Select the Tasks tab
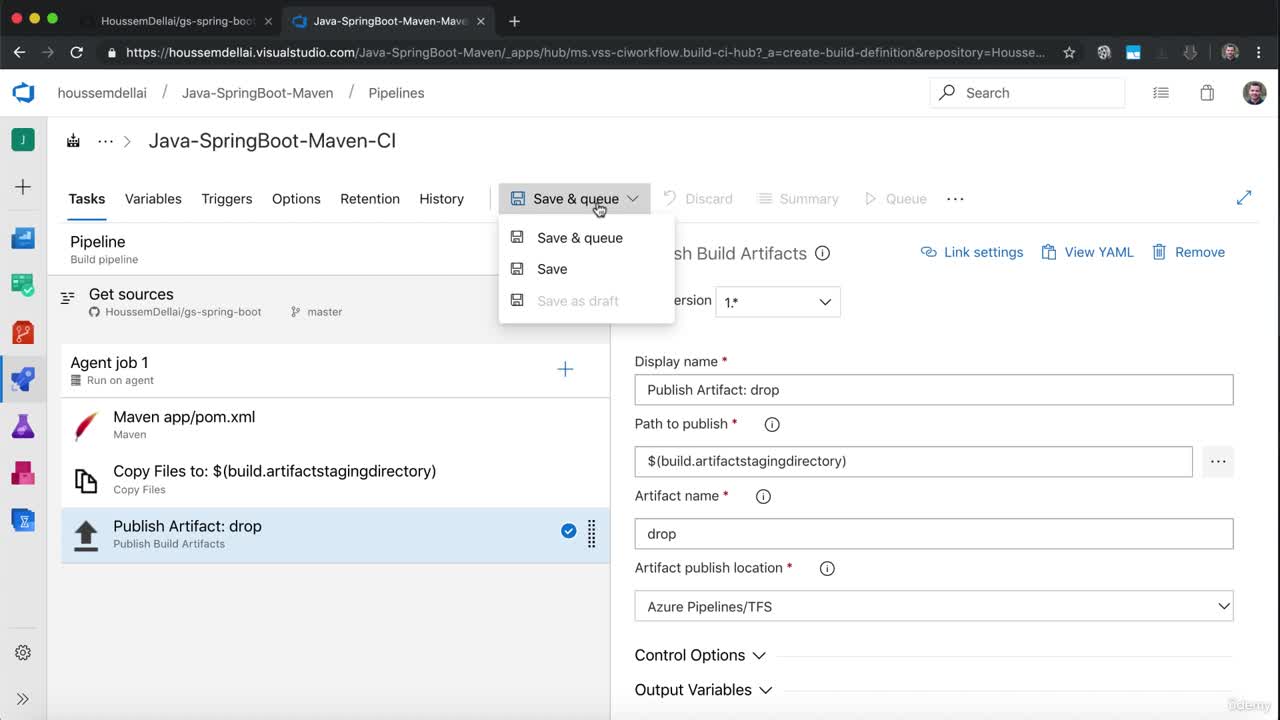The width and height of the screenshot is (1280, 720). point(87,199)
